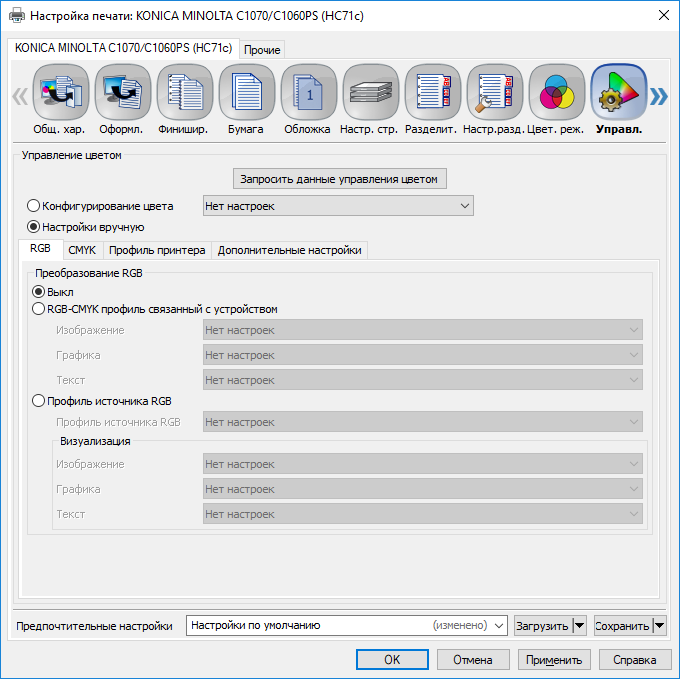Open Профиль источника RGB dropdown
The height and width of the screenshot is (679, 680).
[x=423, y=422]
